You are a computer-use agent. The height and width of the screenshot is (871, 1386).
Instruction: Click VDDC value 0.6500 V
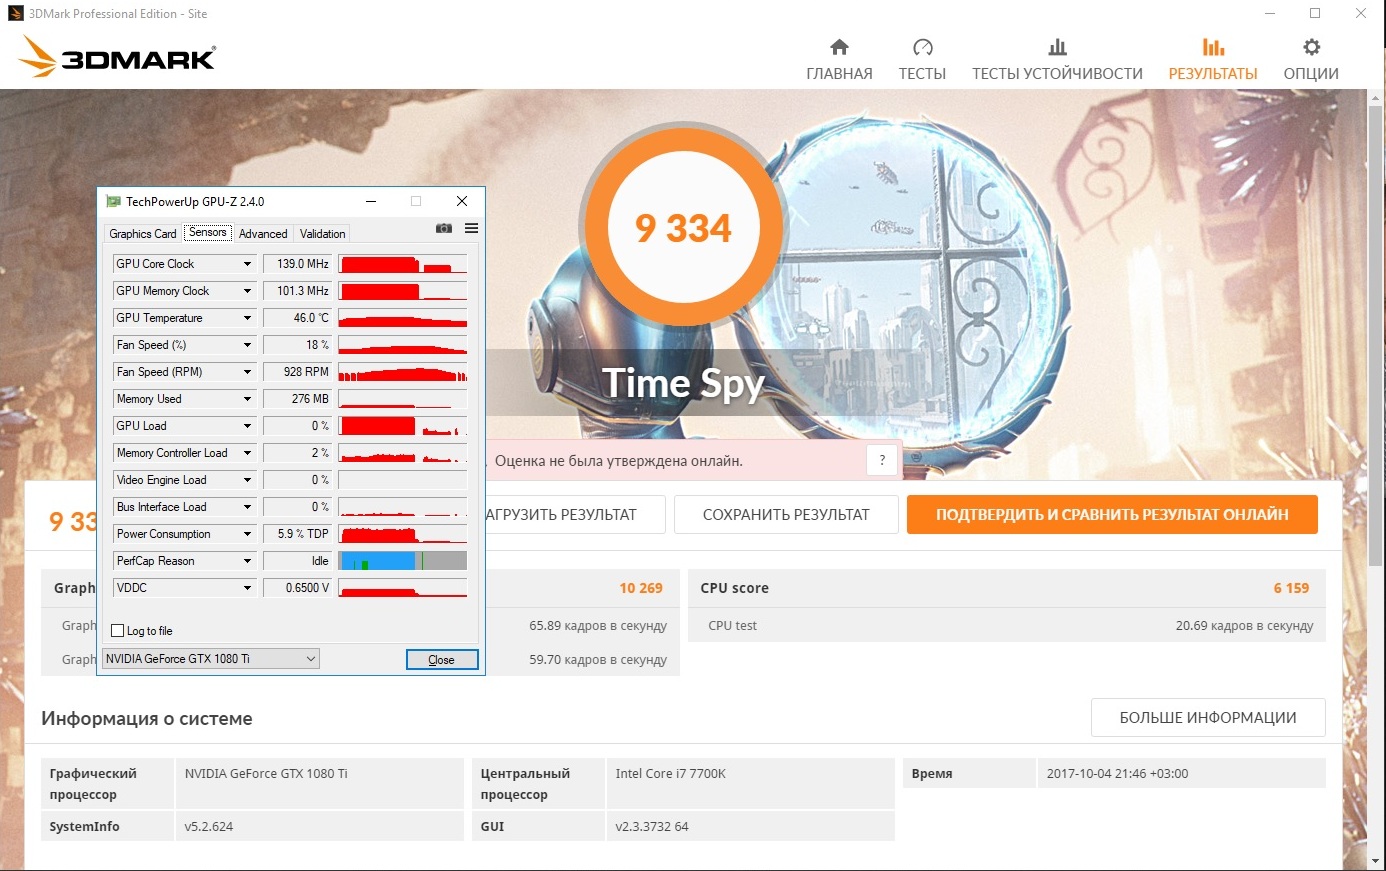click(298, 588)
